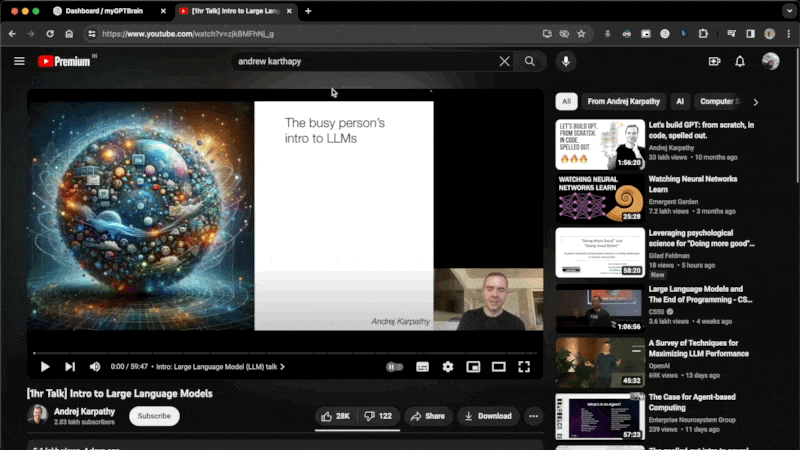This screenshot has width=800, height=450.
Task: Open the Chrome three-dot menu
Action: (789, 34)
